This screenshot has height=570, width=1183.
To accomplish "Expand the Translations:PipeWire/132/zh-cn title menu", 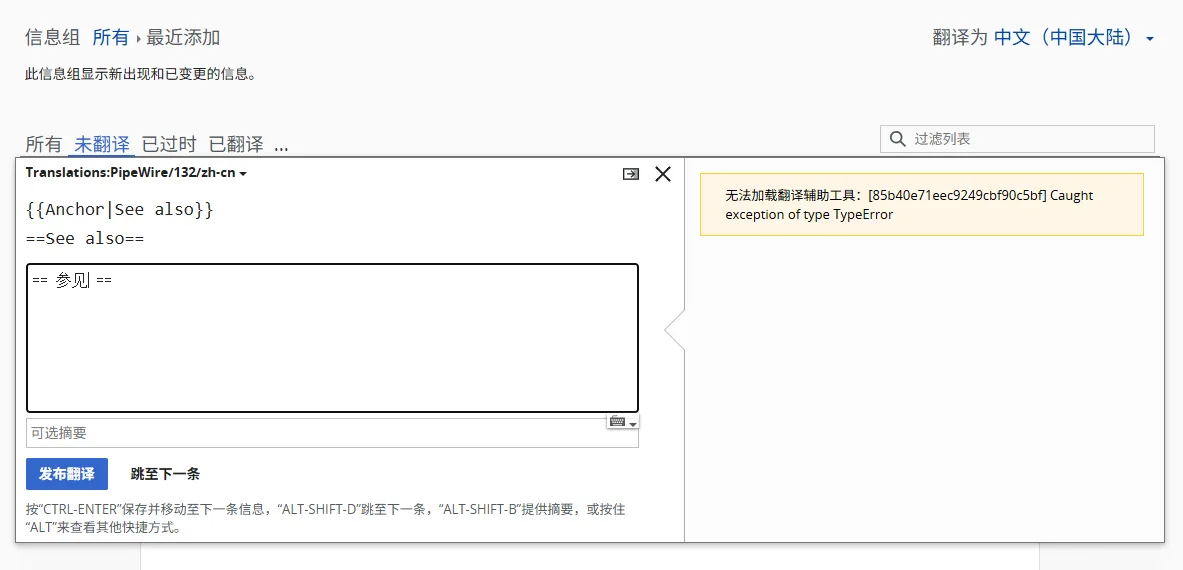I will click(137, 173).
